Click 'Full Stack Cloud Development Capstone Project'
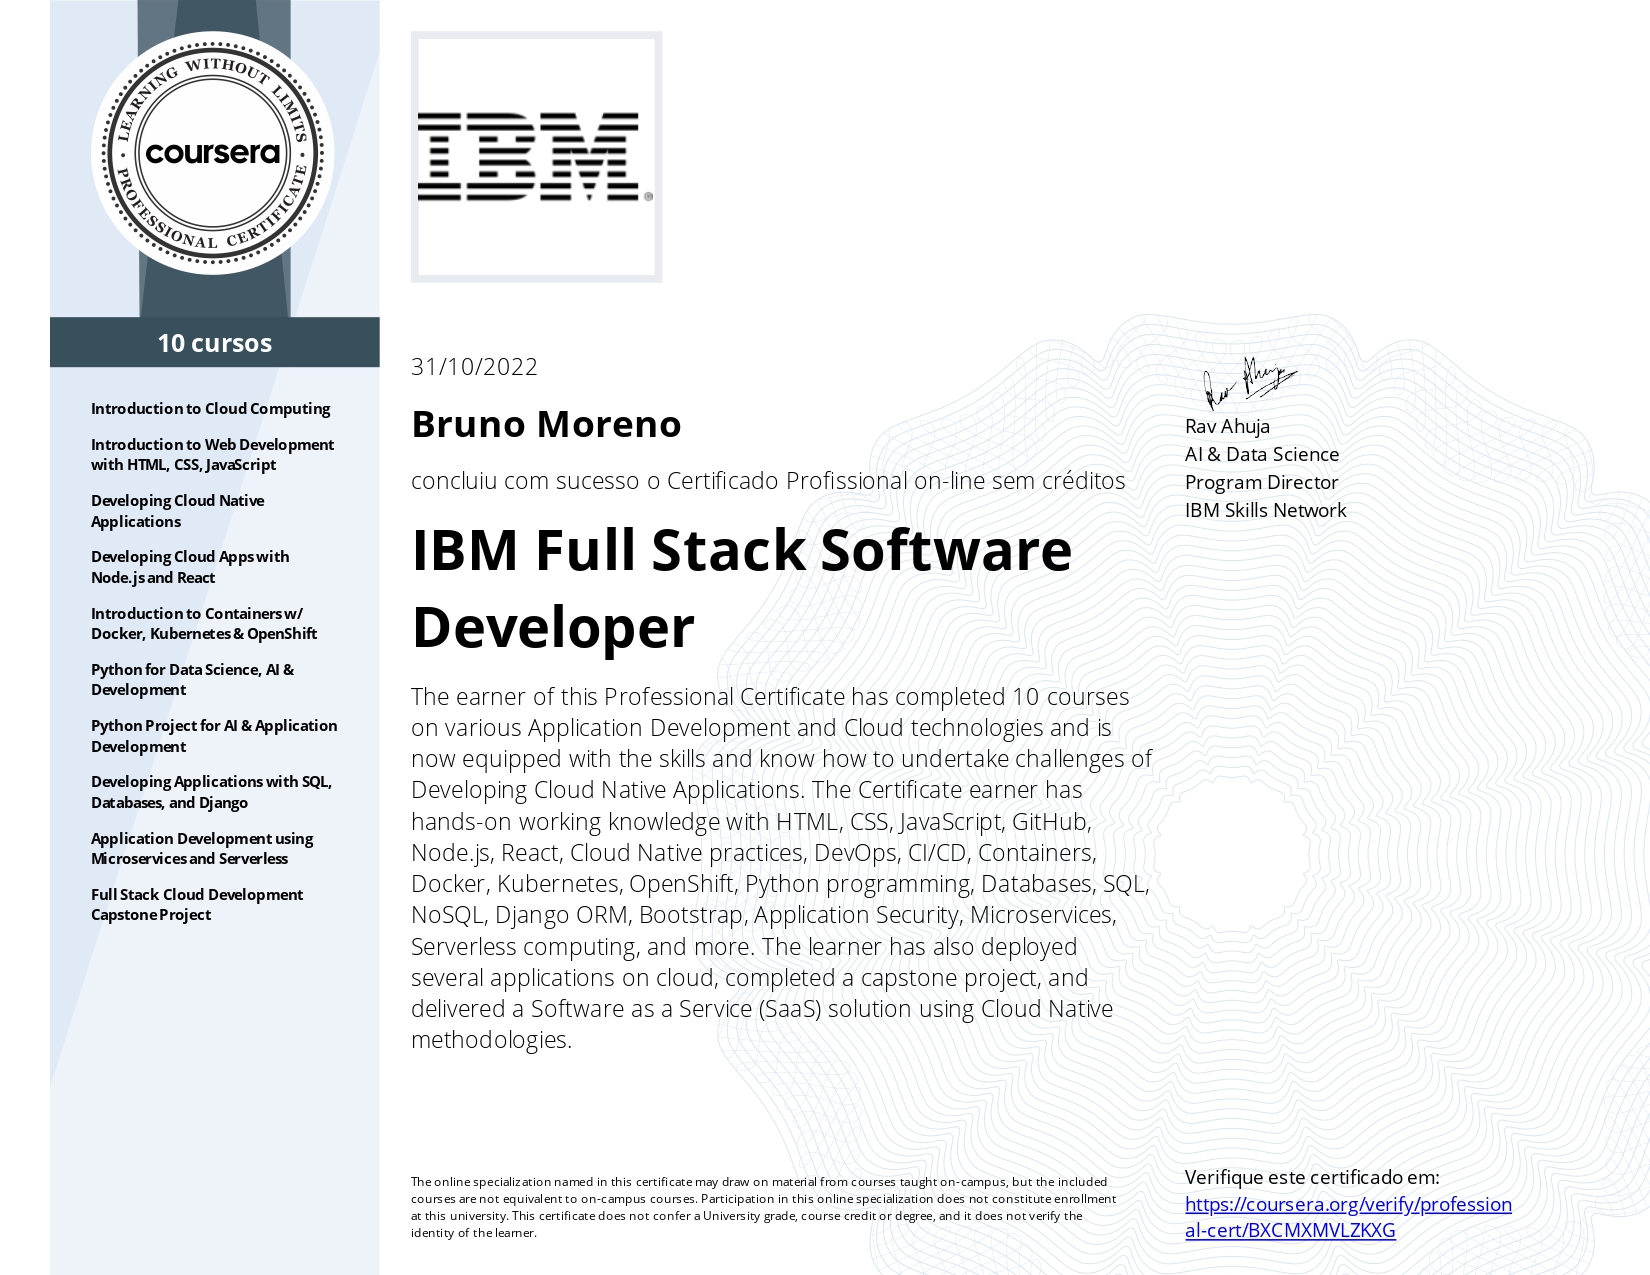 click(x=197, y=904)
